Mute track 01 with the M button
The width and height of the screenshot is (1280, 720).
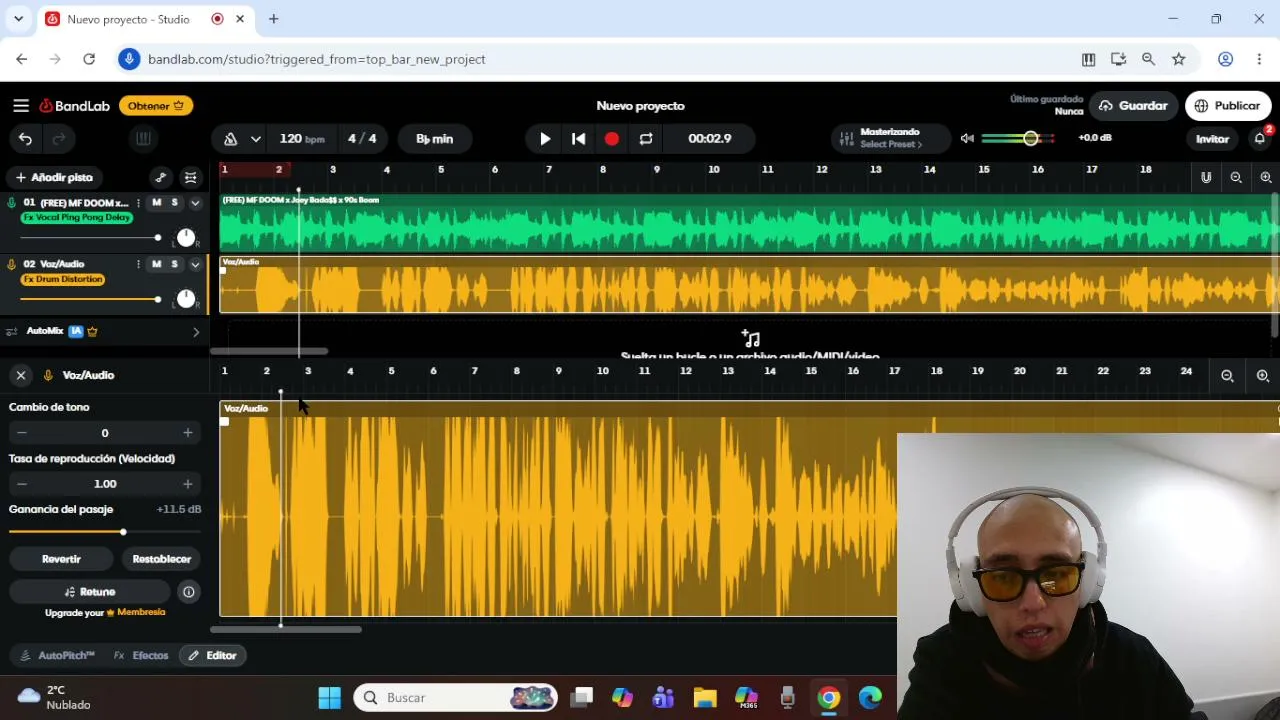(156, 203)
